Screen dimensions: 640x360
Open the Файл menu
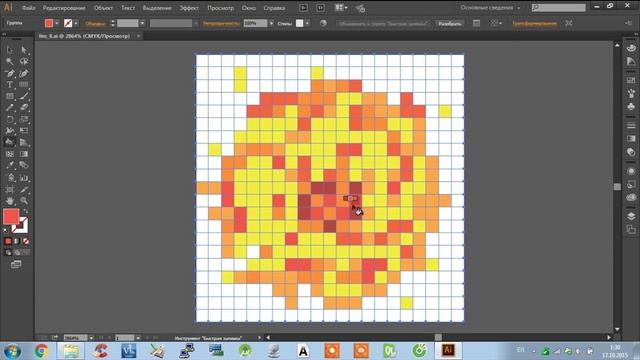tap(28, 8)
